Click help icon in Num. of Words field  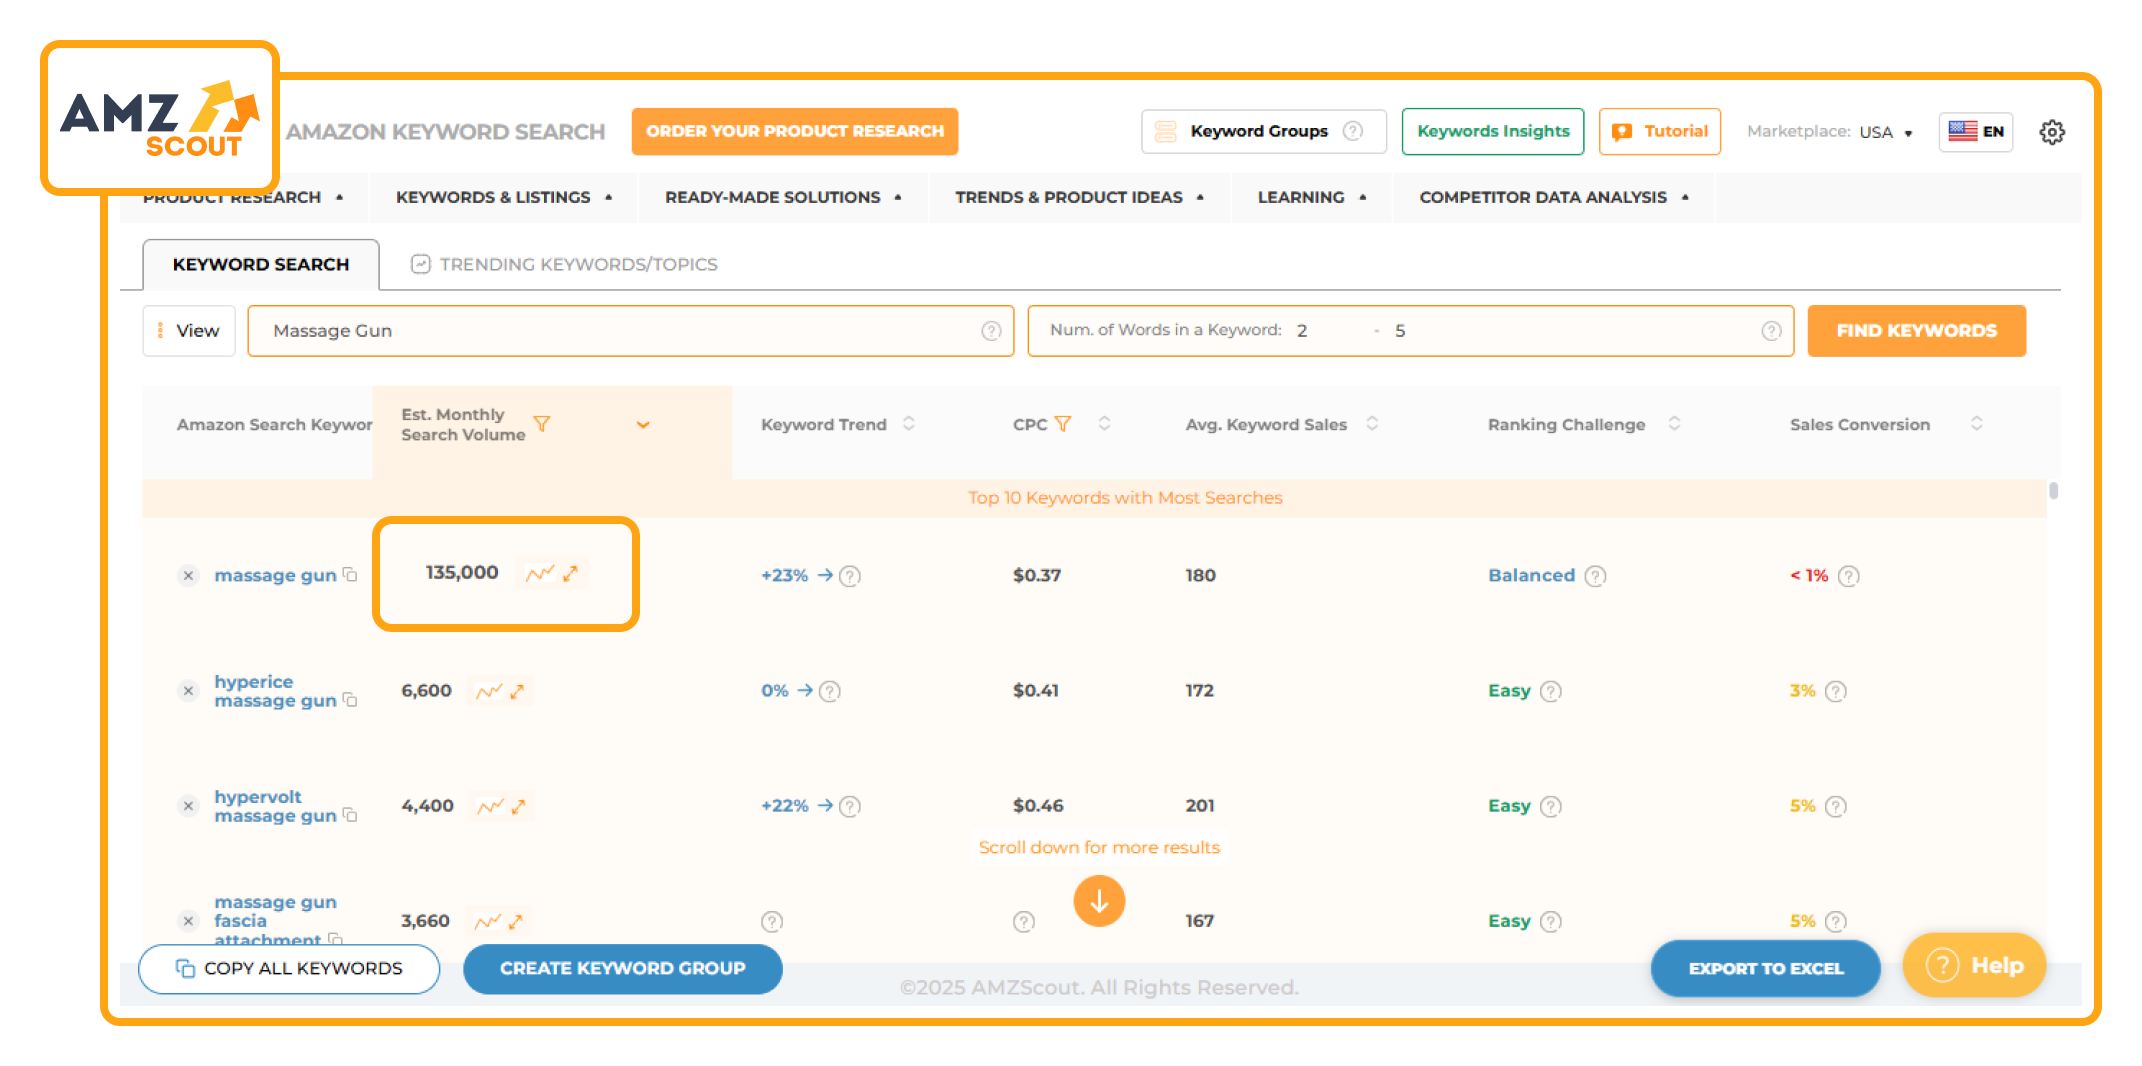pos(1771,331)
